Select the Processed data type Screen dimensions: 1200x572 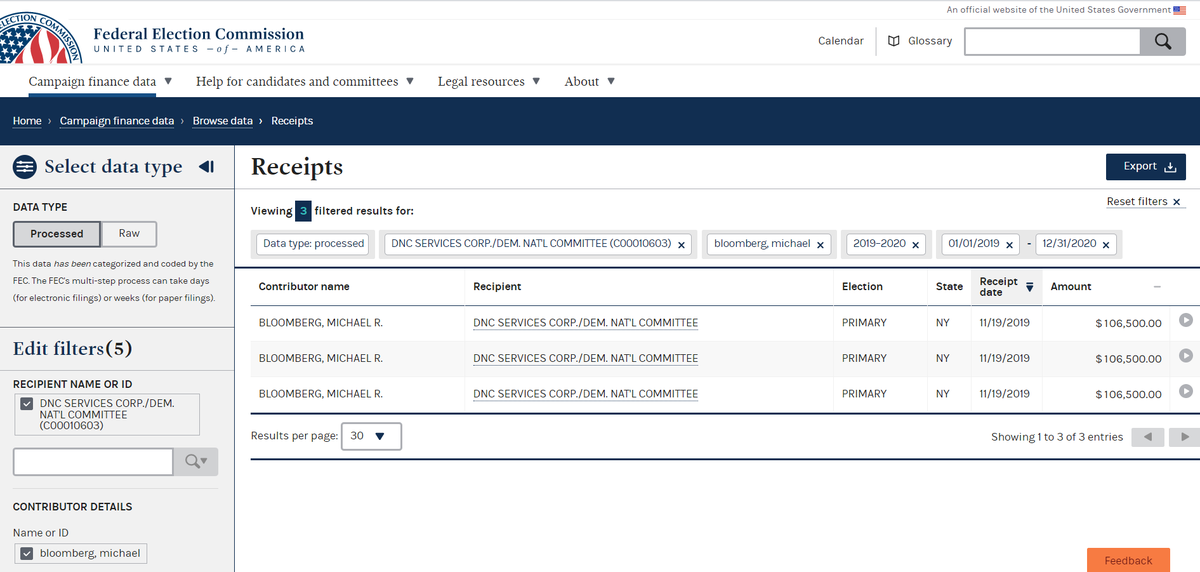click(x=57, y=234)
